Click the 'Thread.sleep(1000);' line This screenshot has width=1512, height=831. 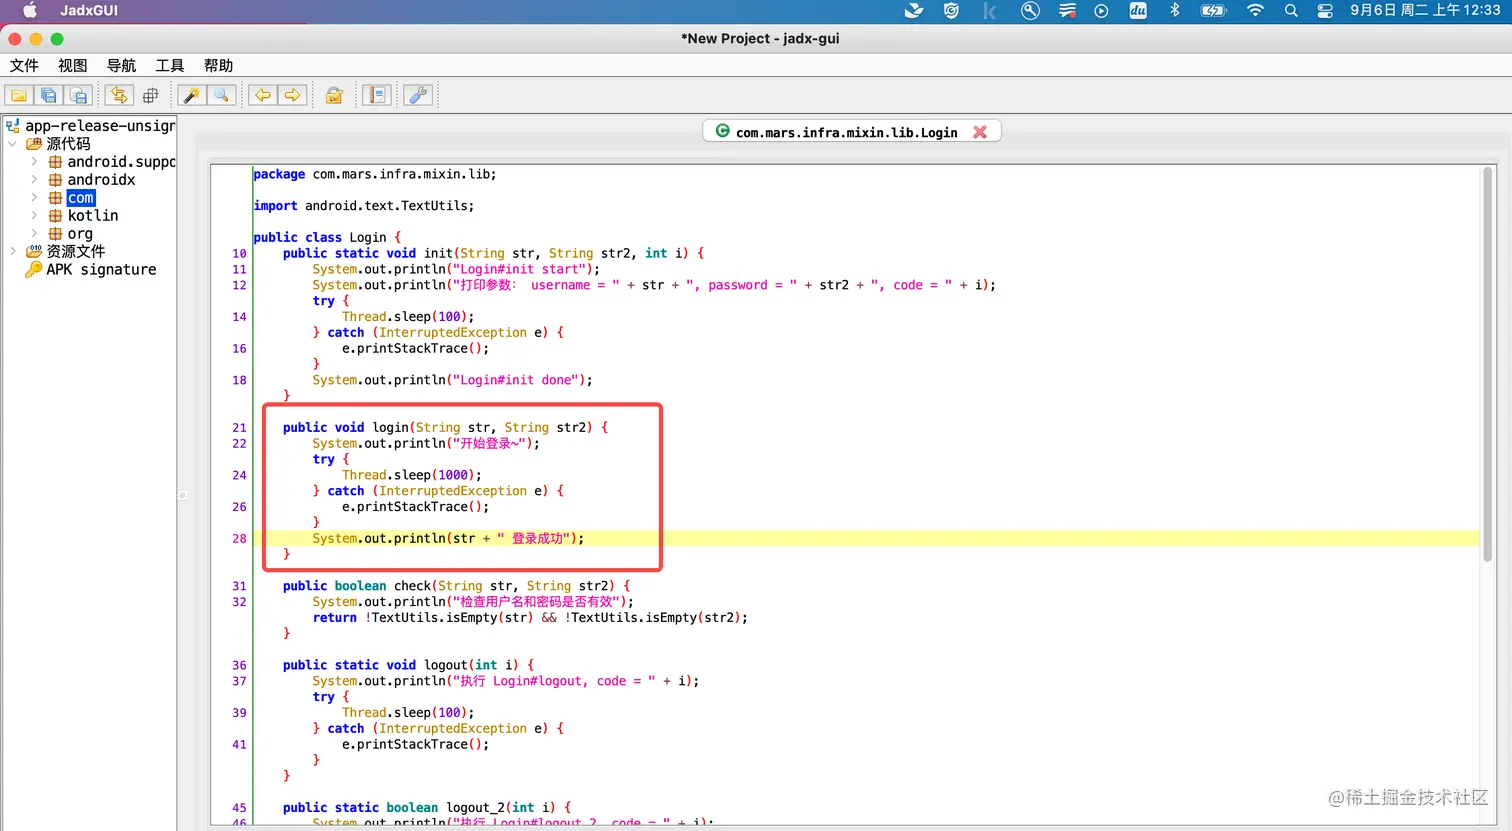412,475
